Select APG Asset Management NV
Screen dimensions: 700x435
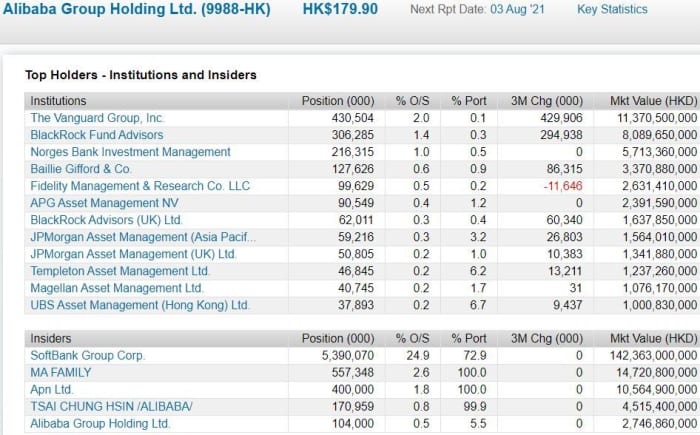[104, 203]
